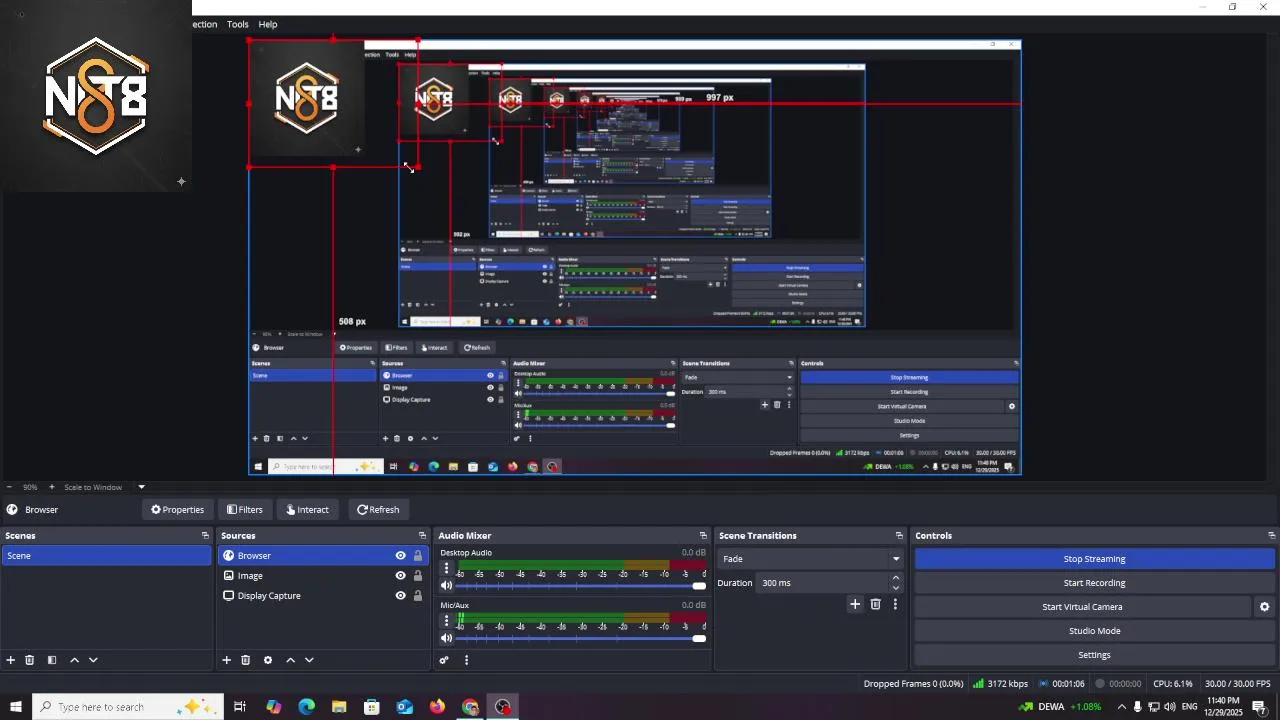Add a new scene with plus icon
This screenshot has width=1280, height=720.
pyautogui.click(x=11, y=660)
